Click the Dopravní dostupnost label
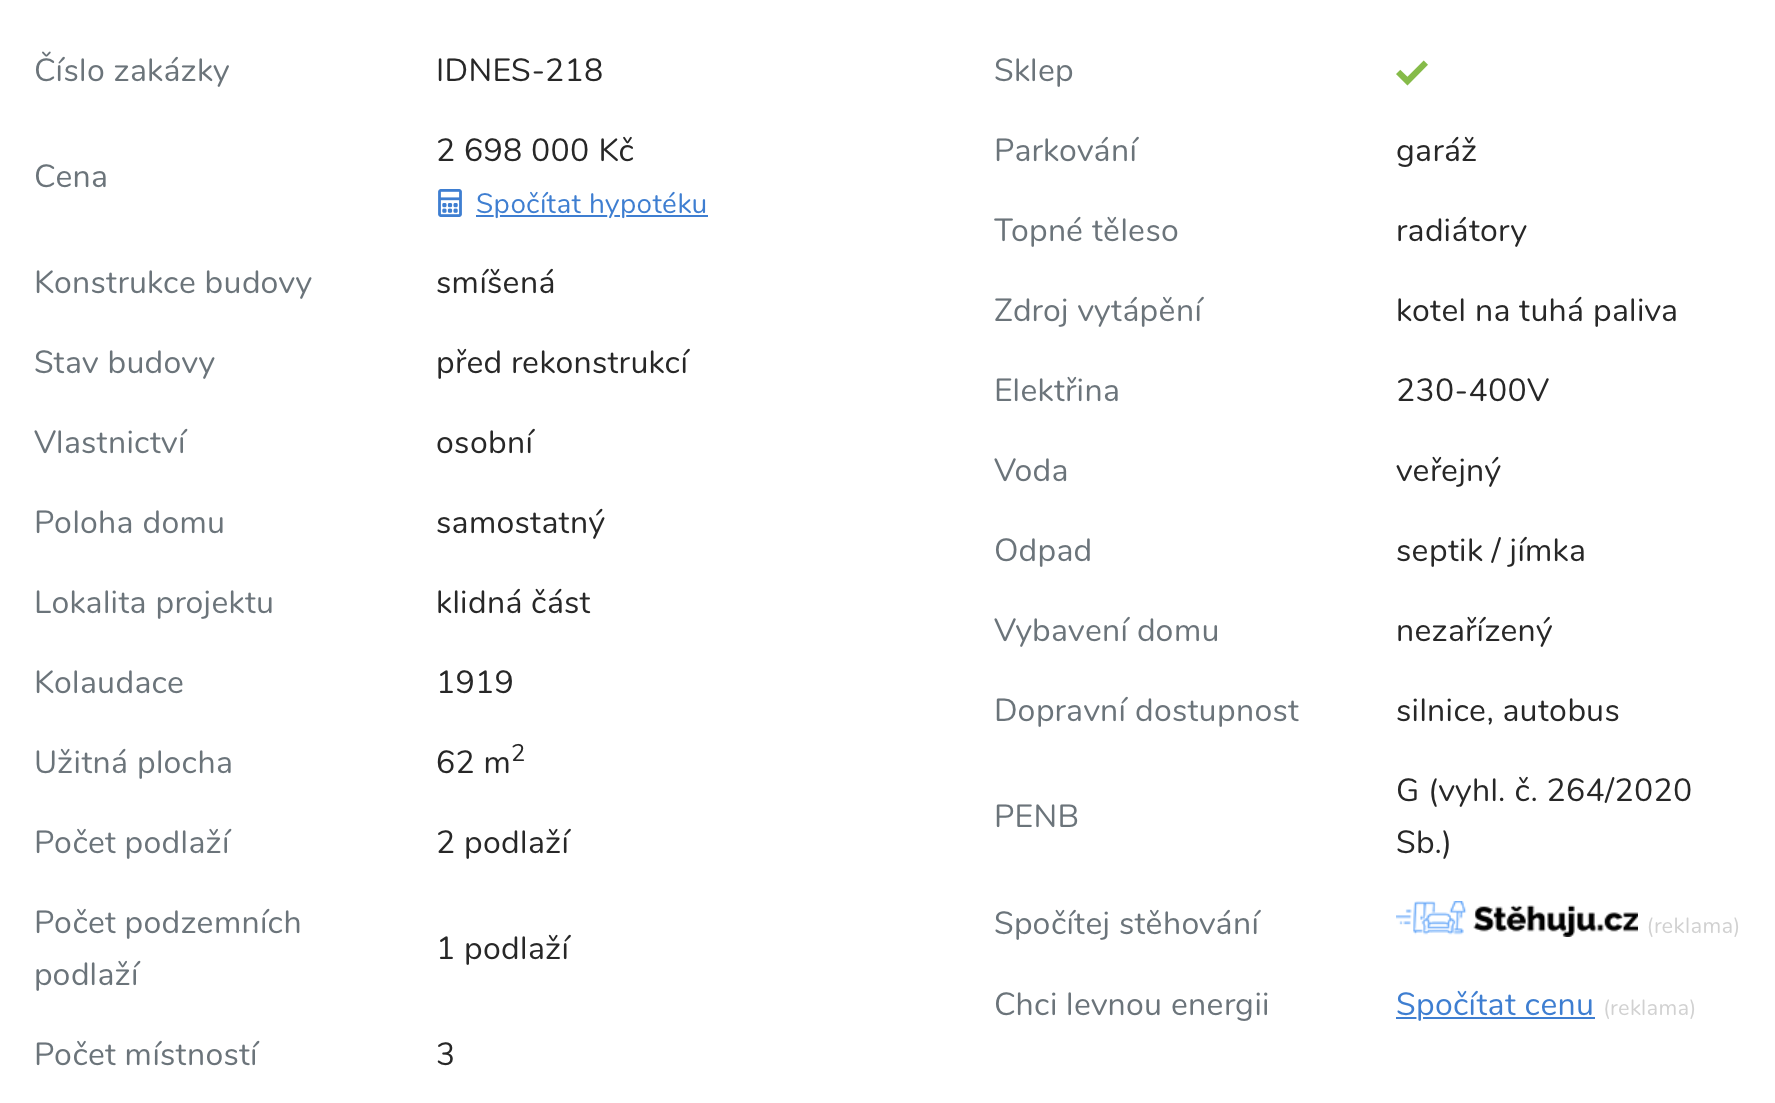This screenshot has width=1775, height=1103. pyautogui.click(x=1146, y=711)
